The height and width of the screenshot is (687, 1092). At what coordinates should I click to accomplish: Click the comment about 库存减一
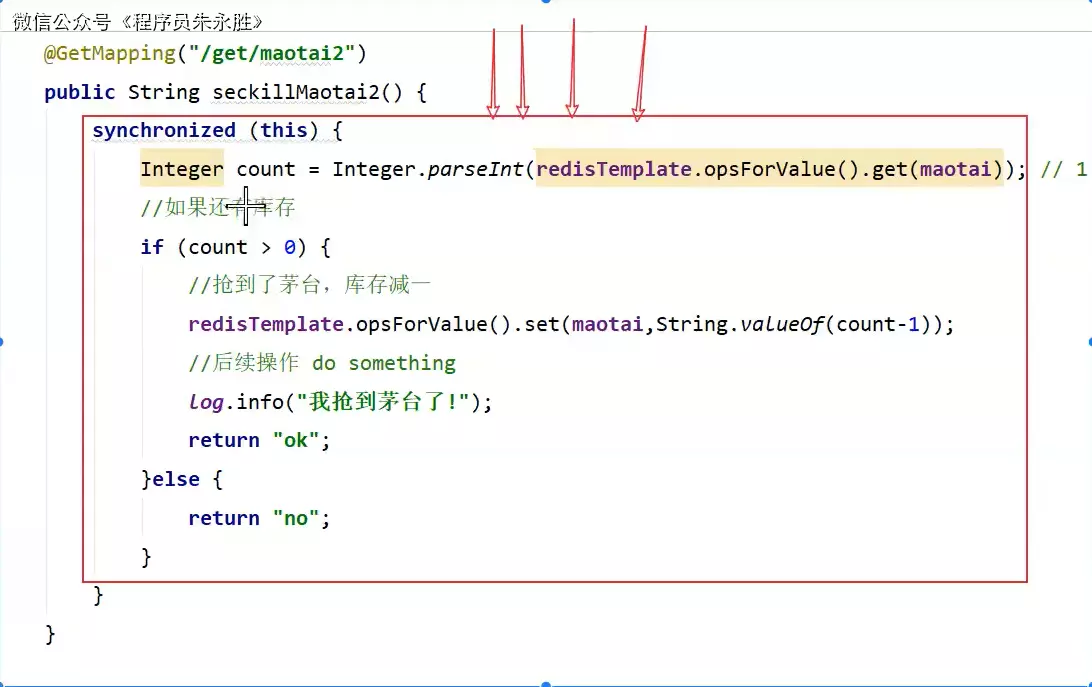click(309, 286)
